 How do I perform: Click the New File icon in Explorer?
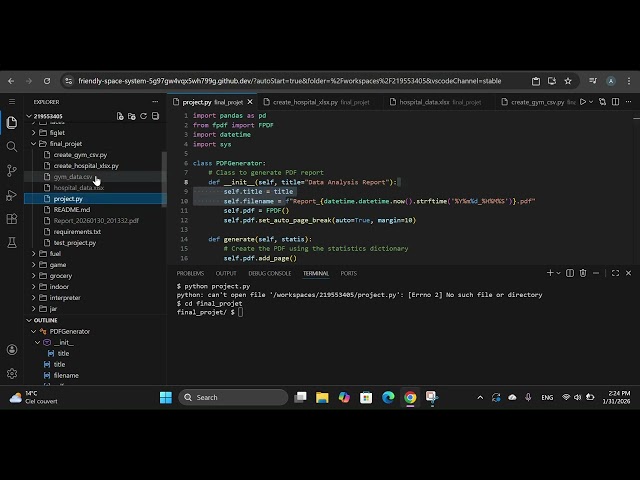pos(120,116)
